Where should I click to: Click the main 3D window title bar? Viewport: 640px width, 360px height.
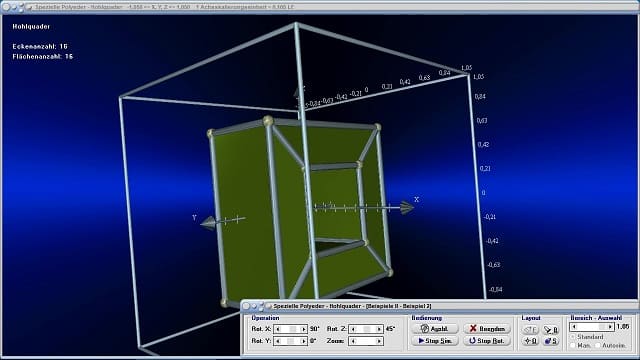(x=320, y=7)
